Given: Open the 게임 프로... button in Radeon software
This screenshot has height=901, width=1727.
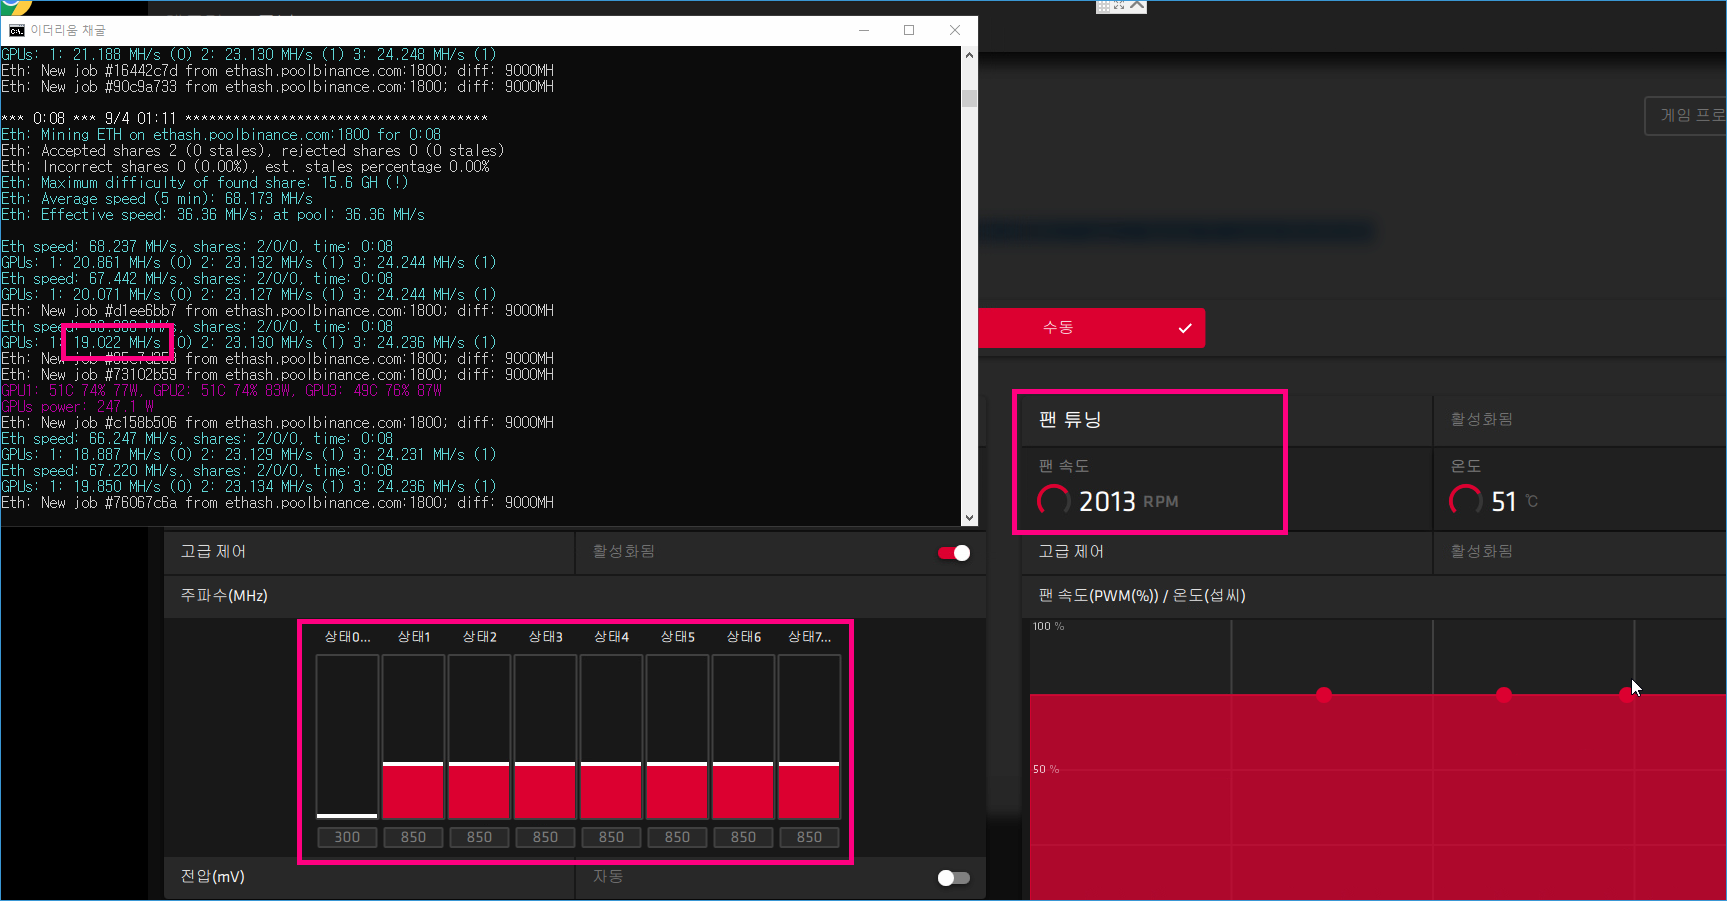Looking at the screenshot, I should (1687, 116).
